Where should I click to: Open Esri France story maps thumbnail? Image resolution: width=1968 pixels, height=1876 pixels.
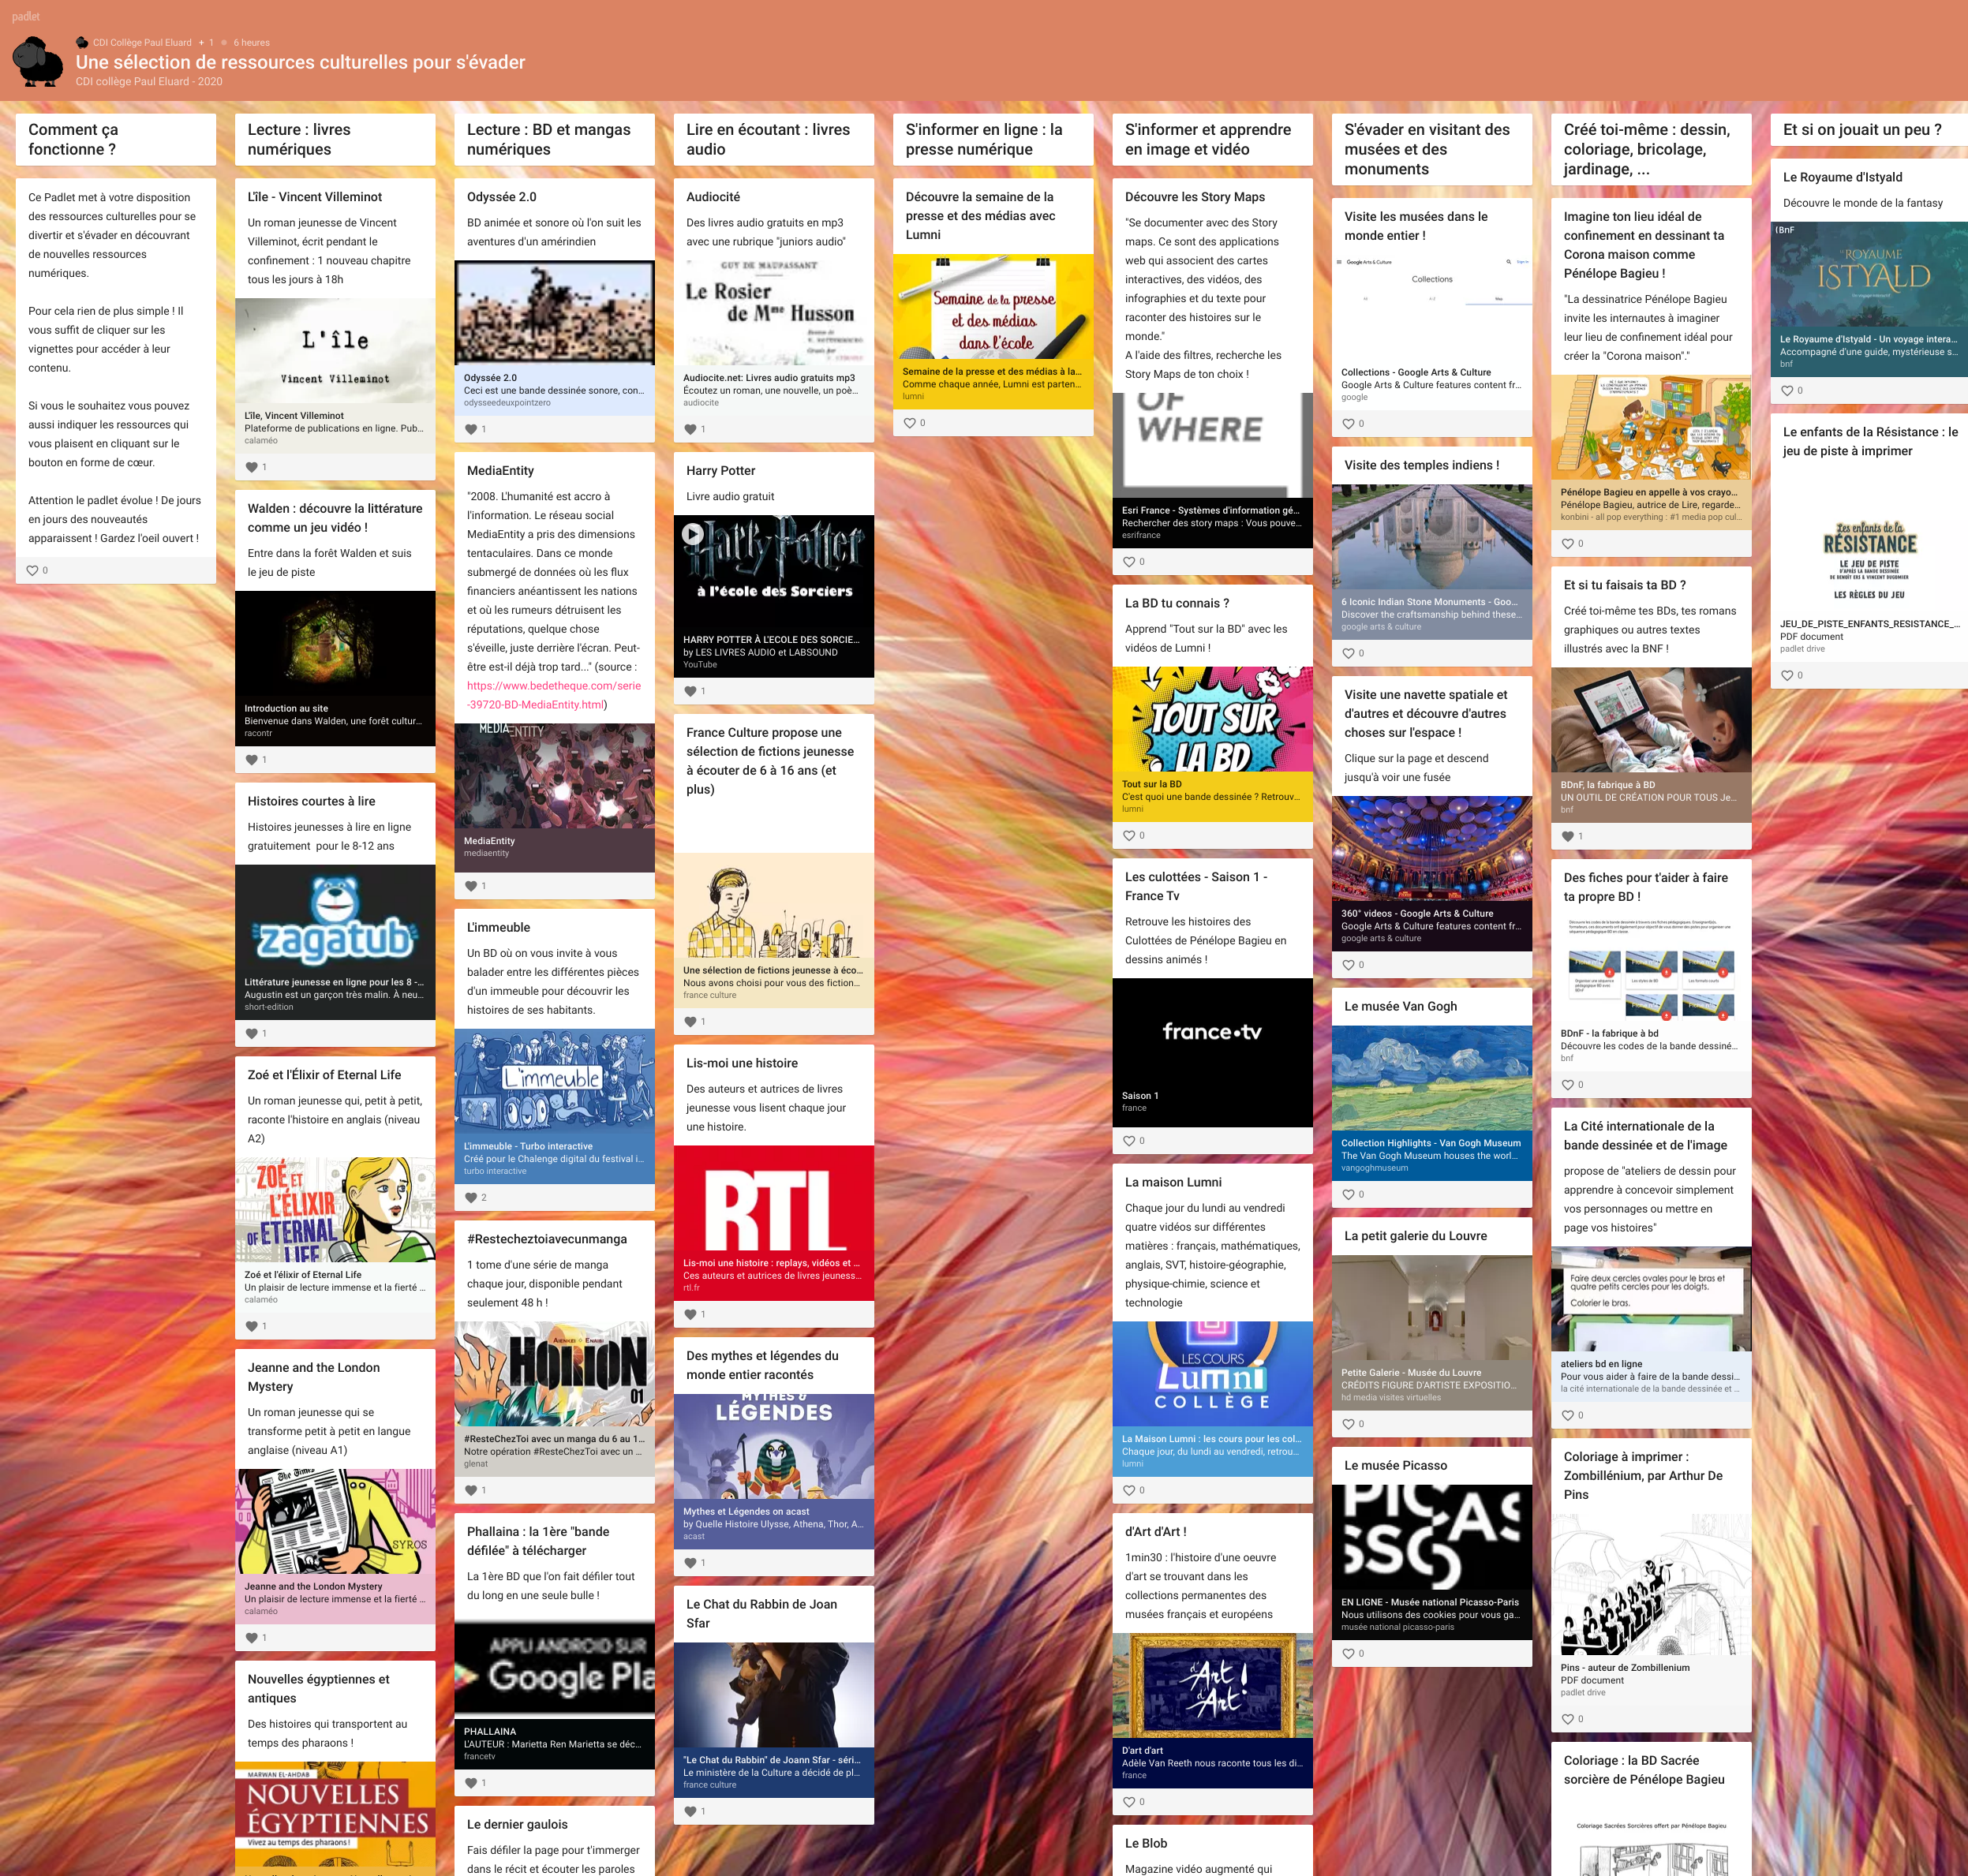[x=1213, y=445]
